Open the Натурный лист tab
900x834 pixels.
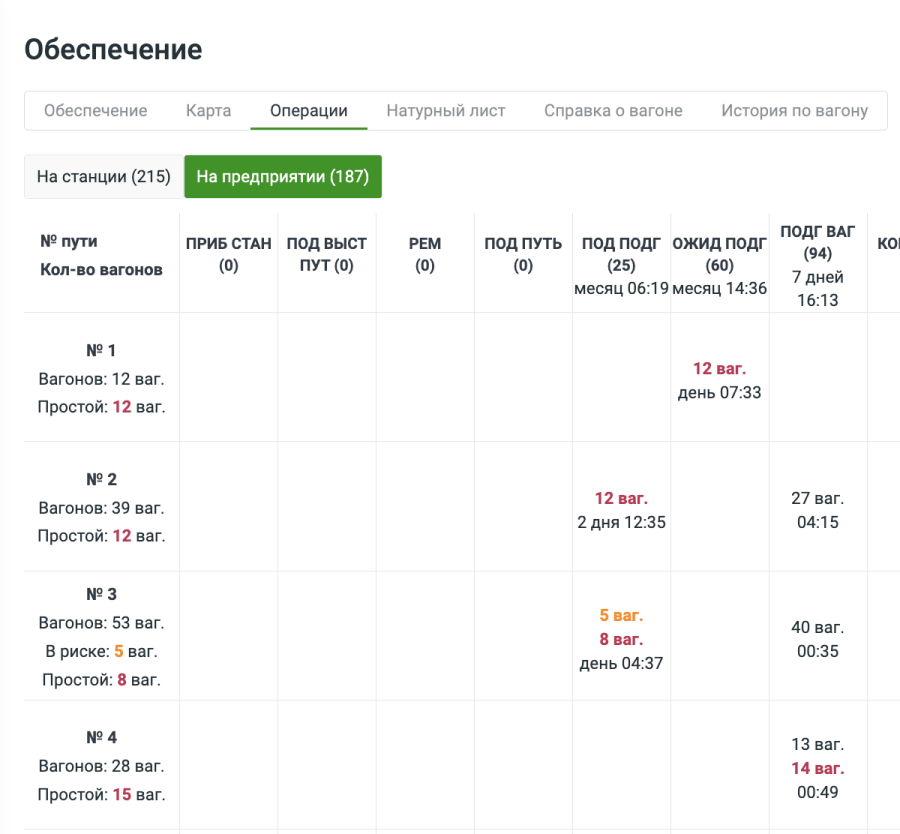[x=446, y=111]
